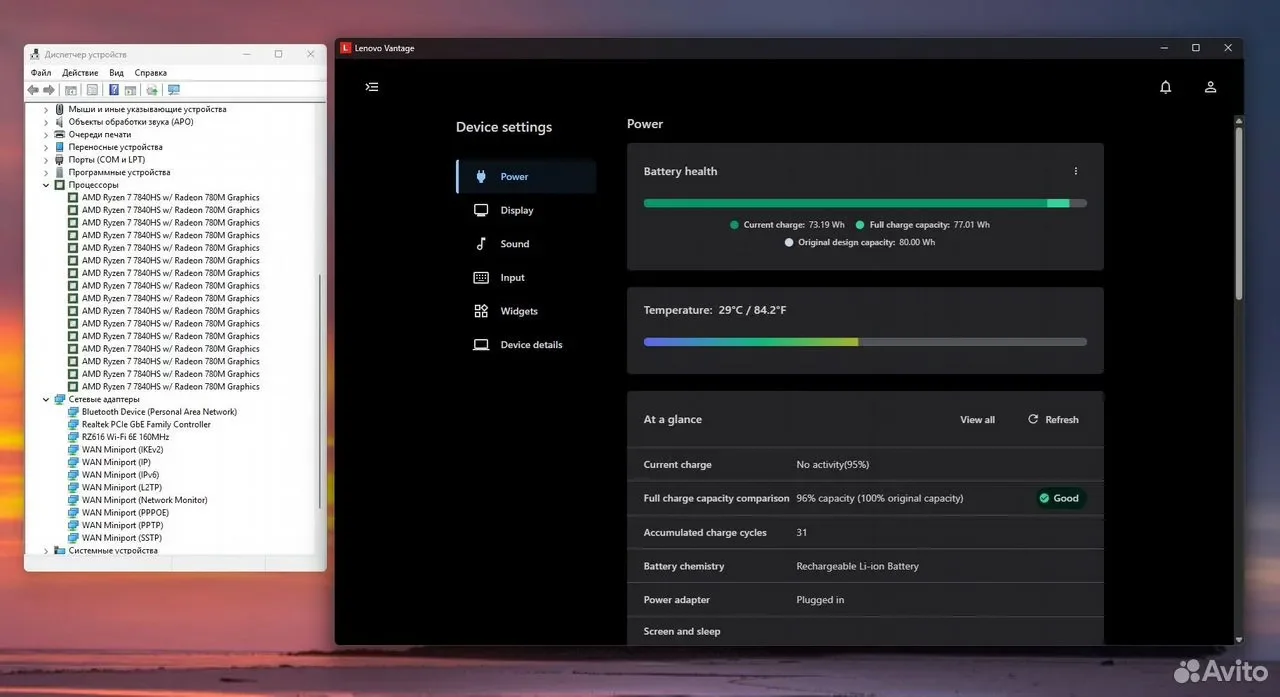This screenshot has width=1280, height=697.
Task: Expand the Порты (COM и LPT) node
Action: (x=46, y=160)
